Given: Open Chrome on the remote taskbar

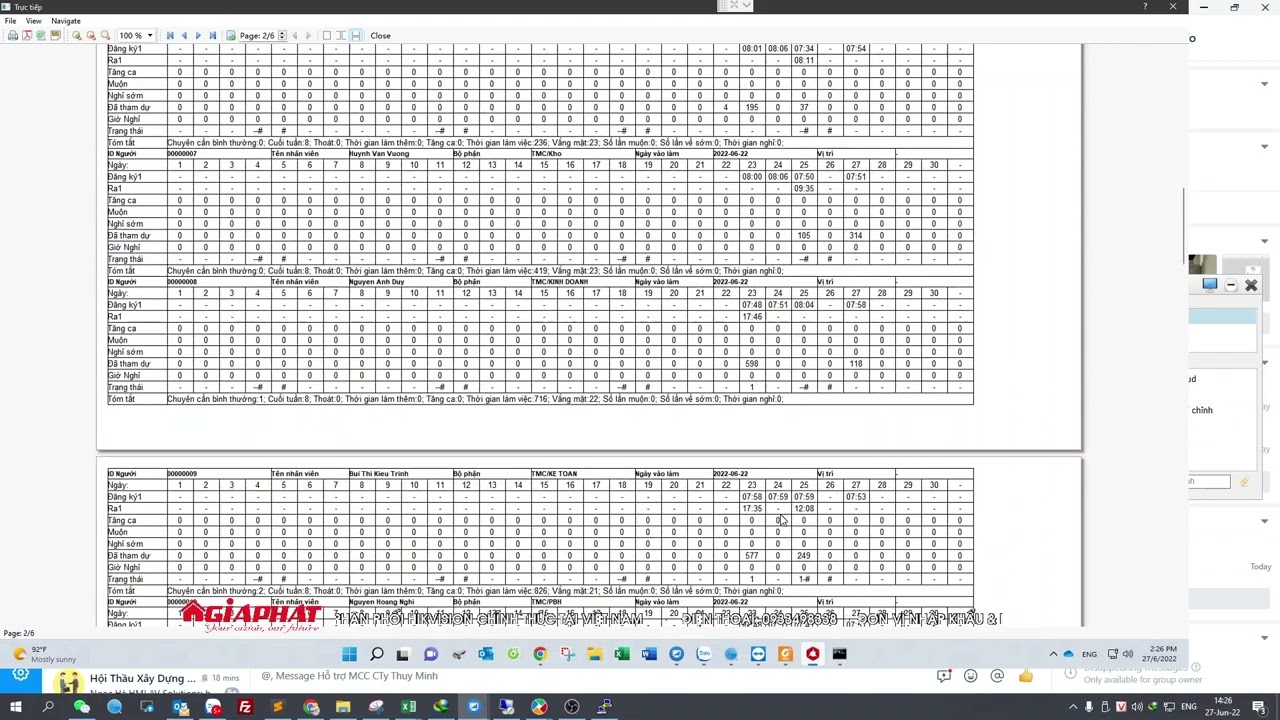Looking at the screenshot, I should [540, 655].
